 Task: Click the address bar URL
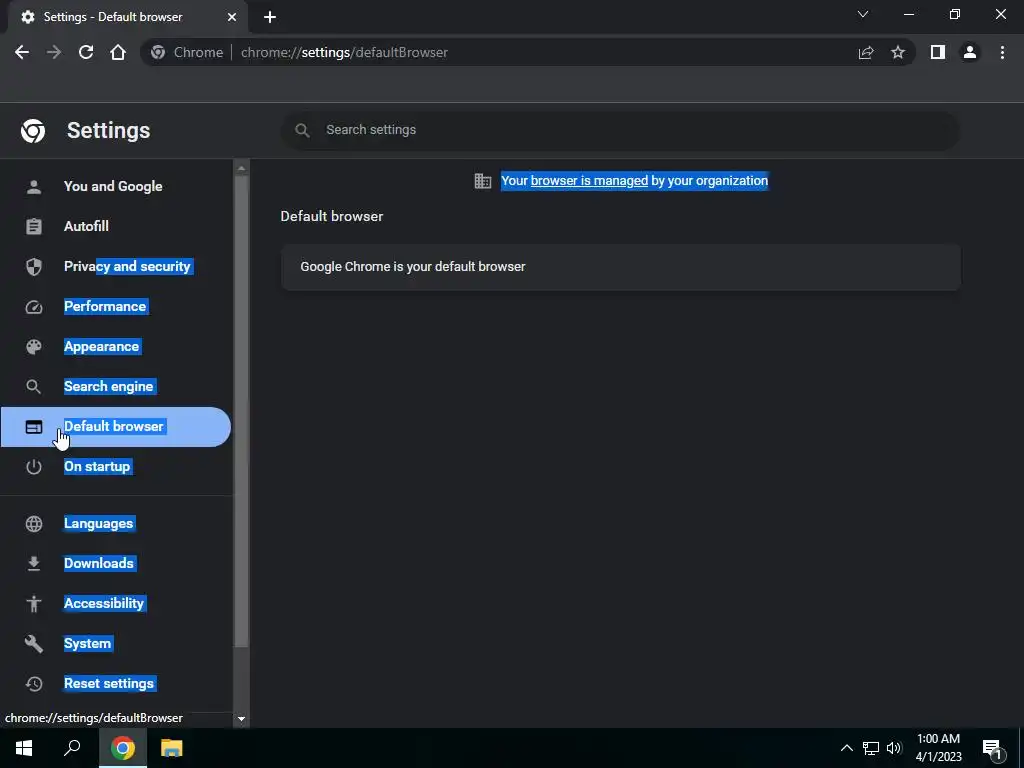[344, 52]
